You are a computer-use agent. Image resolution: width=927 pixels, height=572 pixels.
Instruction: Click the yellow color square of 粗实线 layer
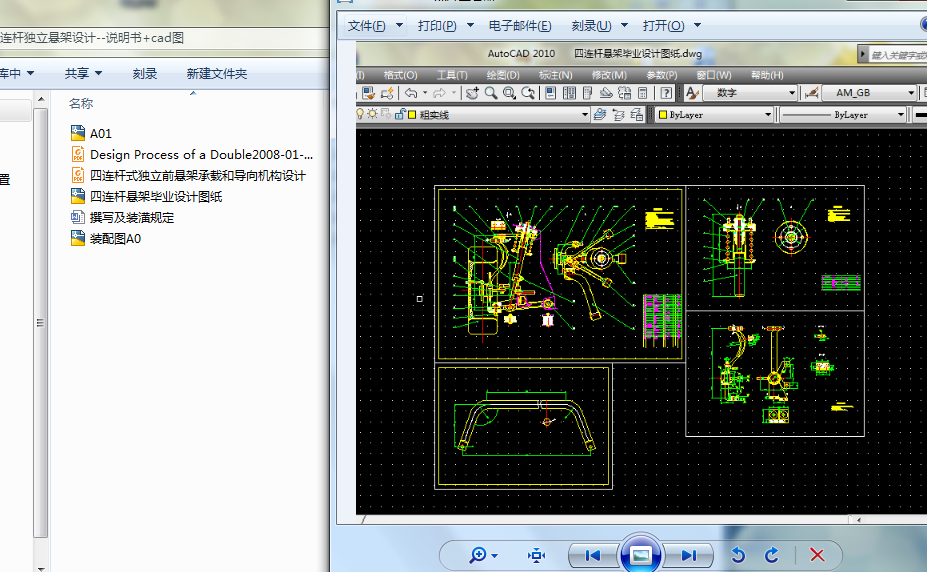412,115
